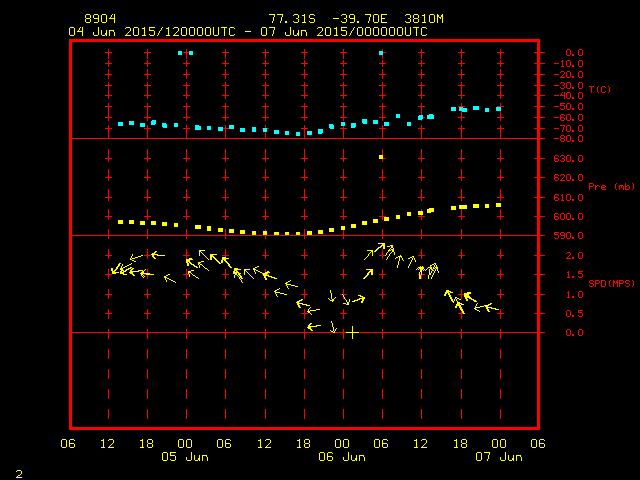Click the 05 Jun date label
Viewport: 640px width, 480px height.
[185, 457]
